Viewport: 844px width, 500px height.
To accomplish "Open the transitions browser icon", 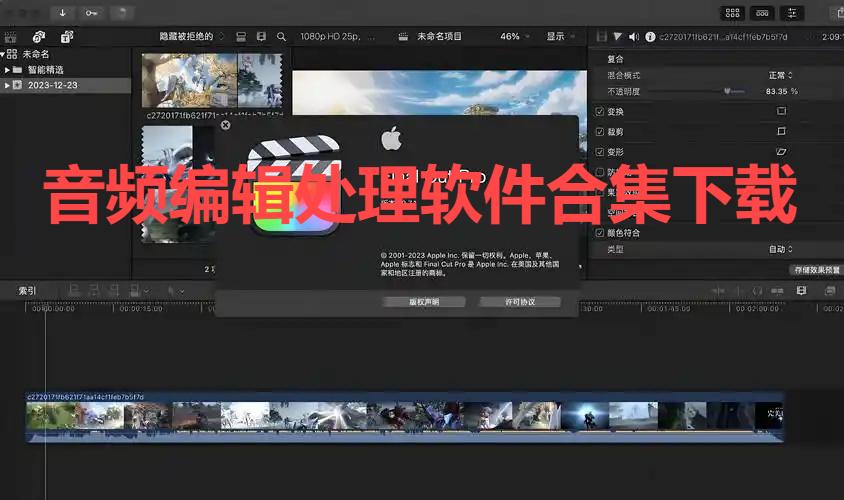I will point(830,291).
